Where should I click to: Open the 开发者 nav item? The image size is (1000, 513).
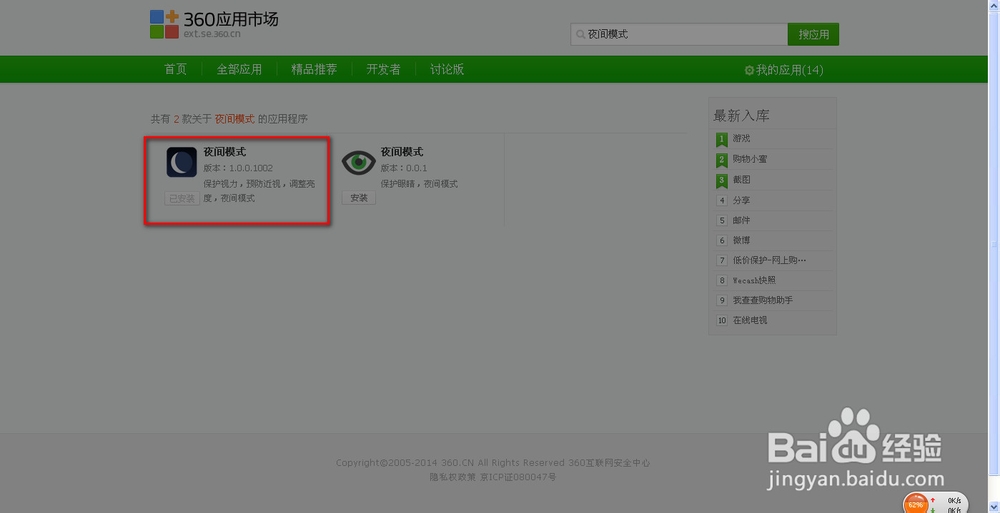383,70
